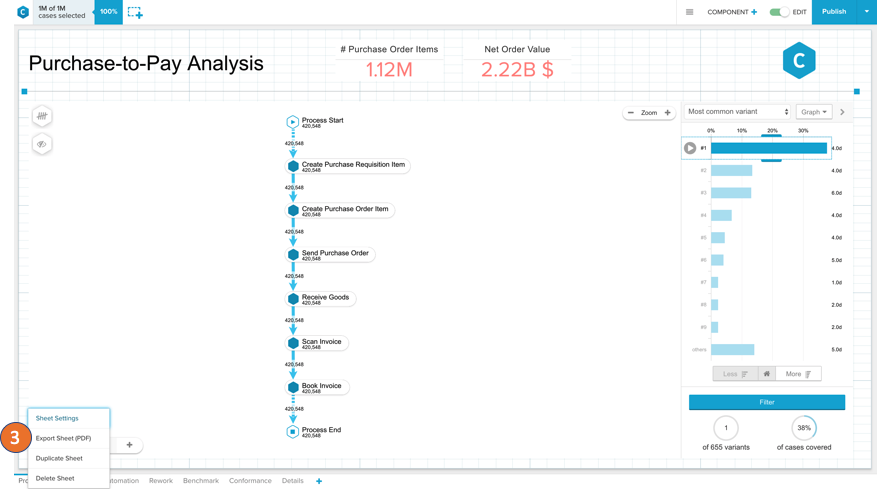The height and width of the screenshot is (491, 878).
Task: Switch to the Conformance tab
Action: point(250,481)
